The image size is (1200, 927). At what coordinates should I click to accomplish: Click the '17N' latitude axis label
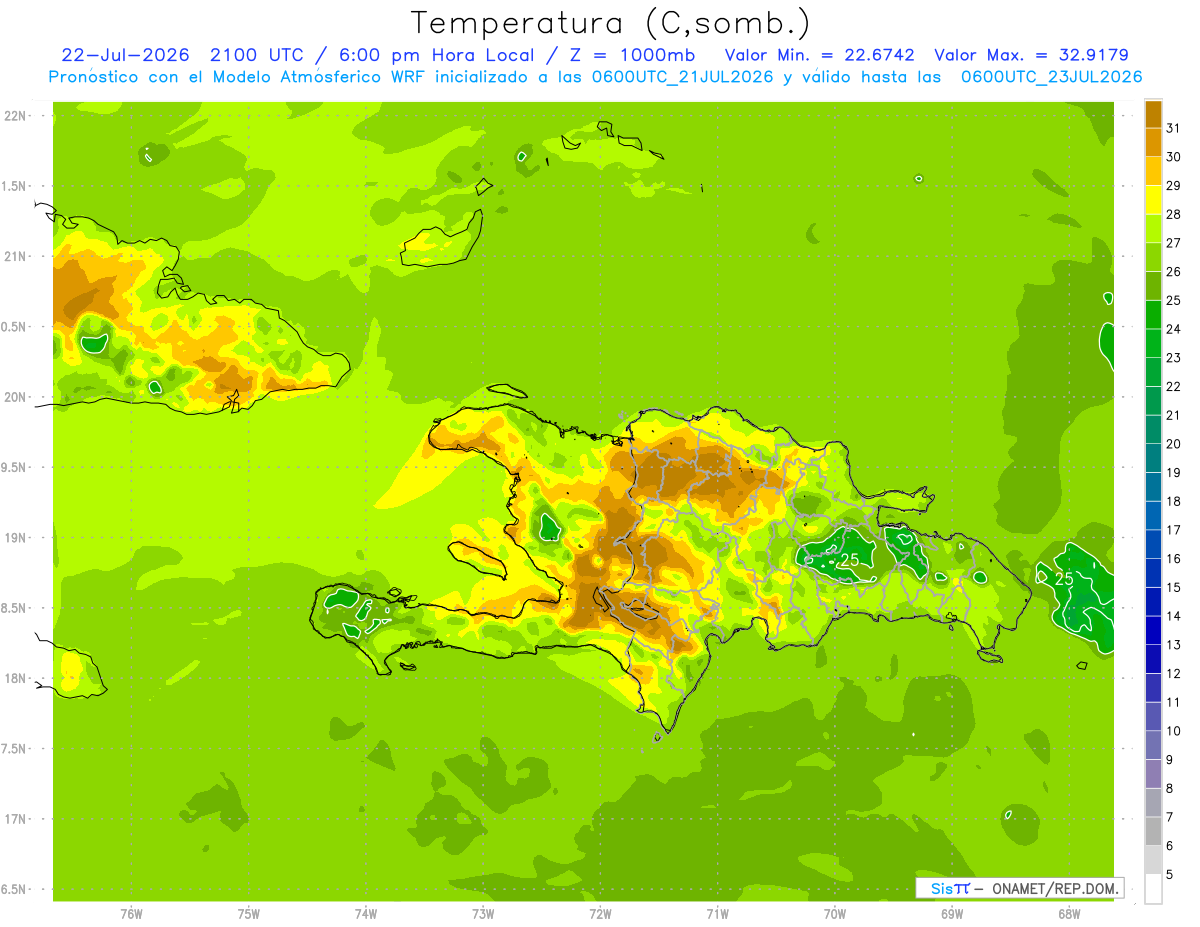coord(15,819)
